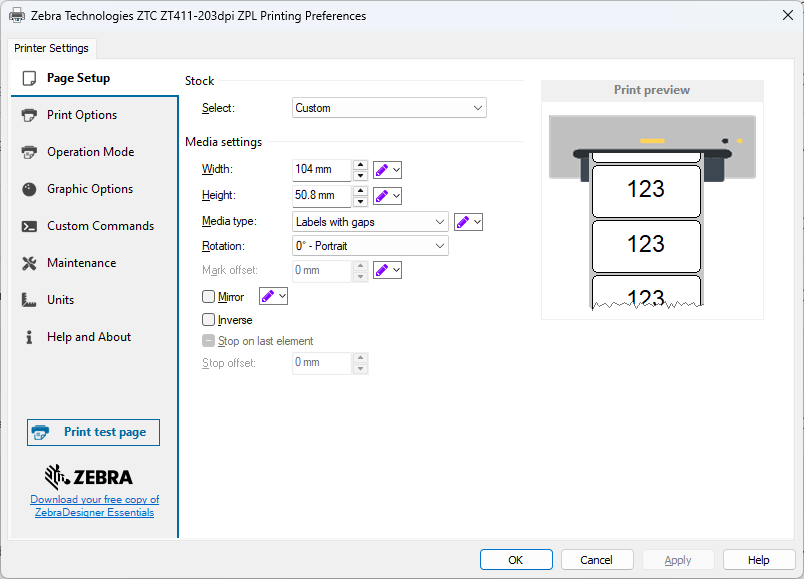Decrease the Width value
804x579 pixels.
pos(360,175)
